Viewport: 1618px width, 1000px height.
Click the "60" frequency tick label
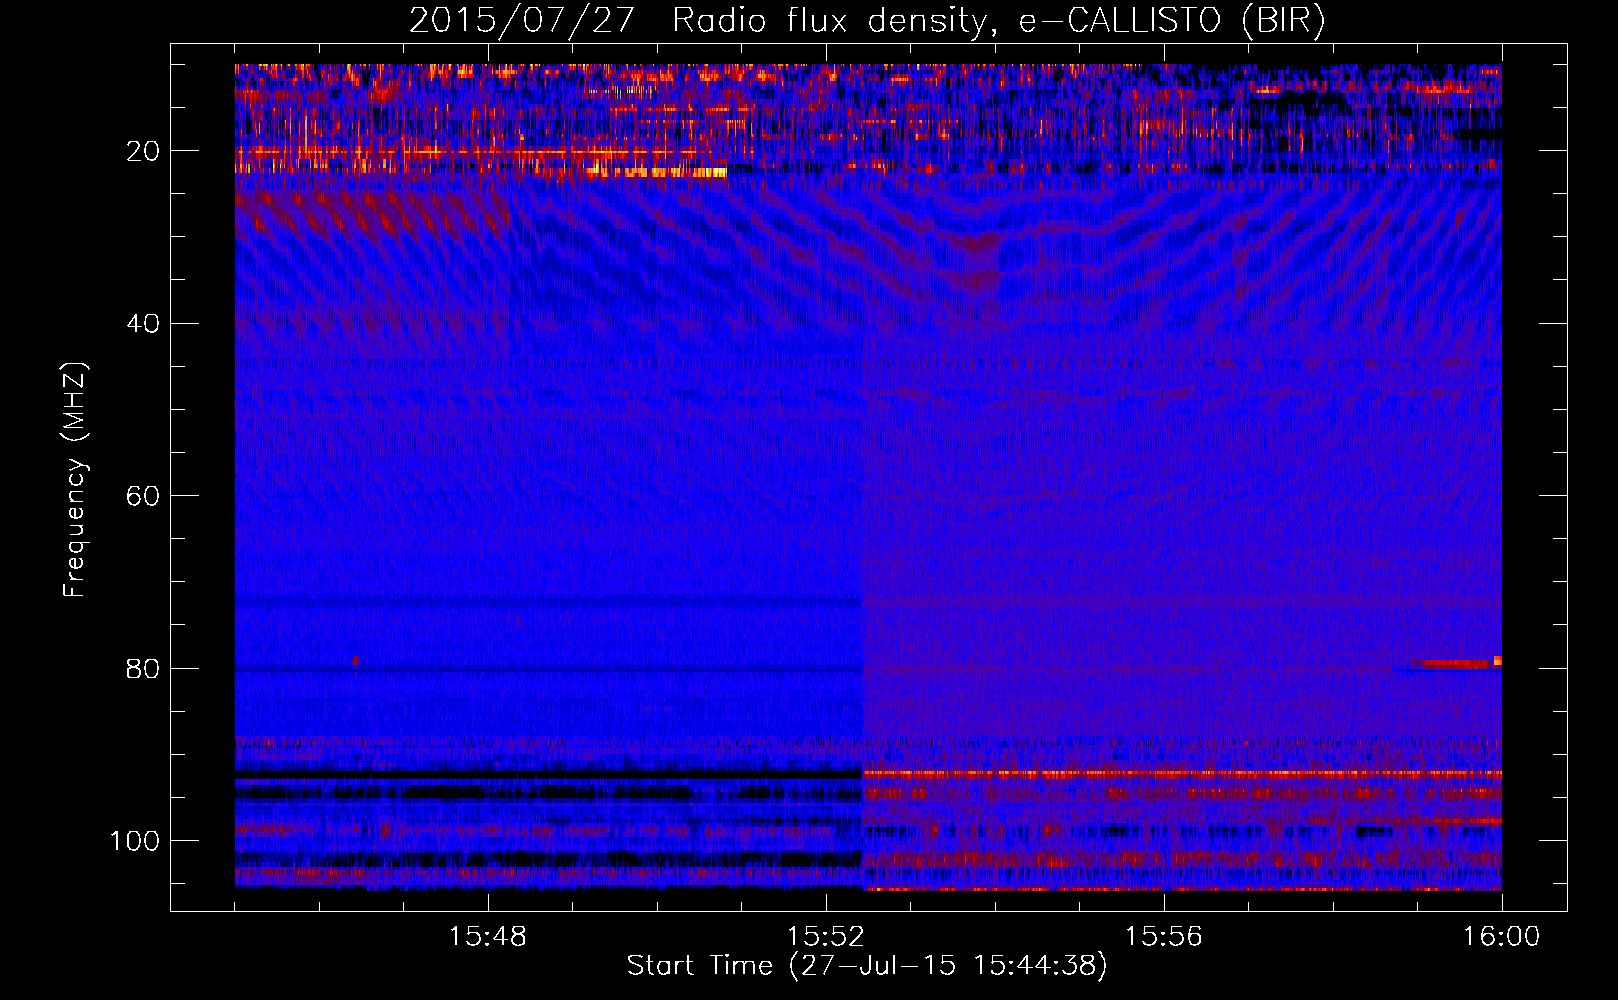pyautogui.click(x=143, y=496)
